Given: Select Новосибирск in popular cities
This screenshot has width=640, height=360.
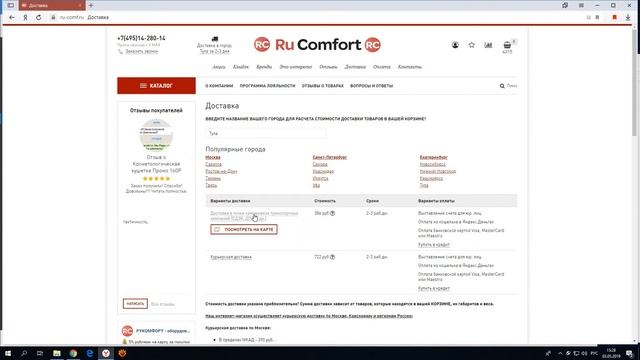Looking at the screenshot, I should 433,164.
